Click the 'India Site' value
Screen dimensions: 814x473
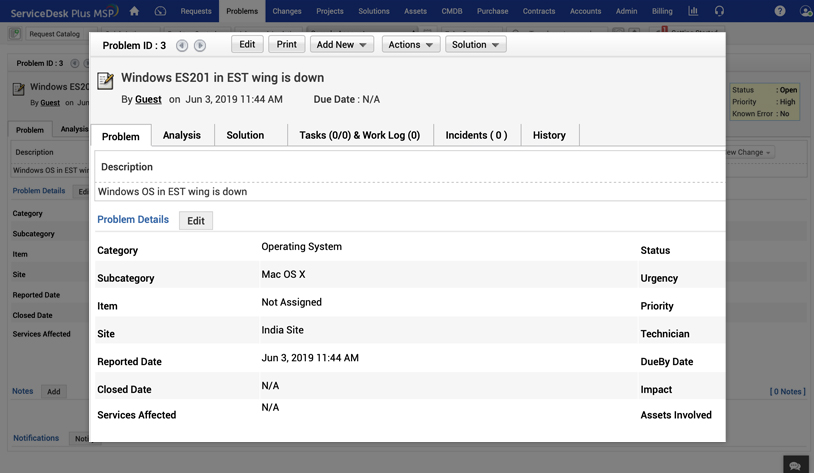coord(282,330)
